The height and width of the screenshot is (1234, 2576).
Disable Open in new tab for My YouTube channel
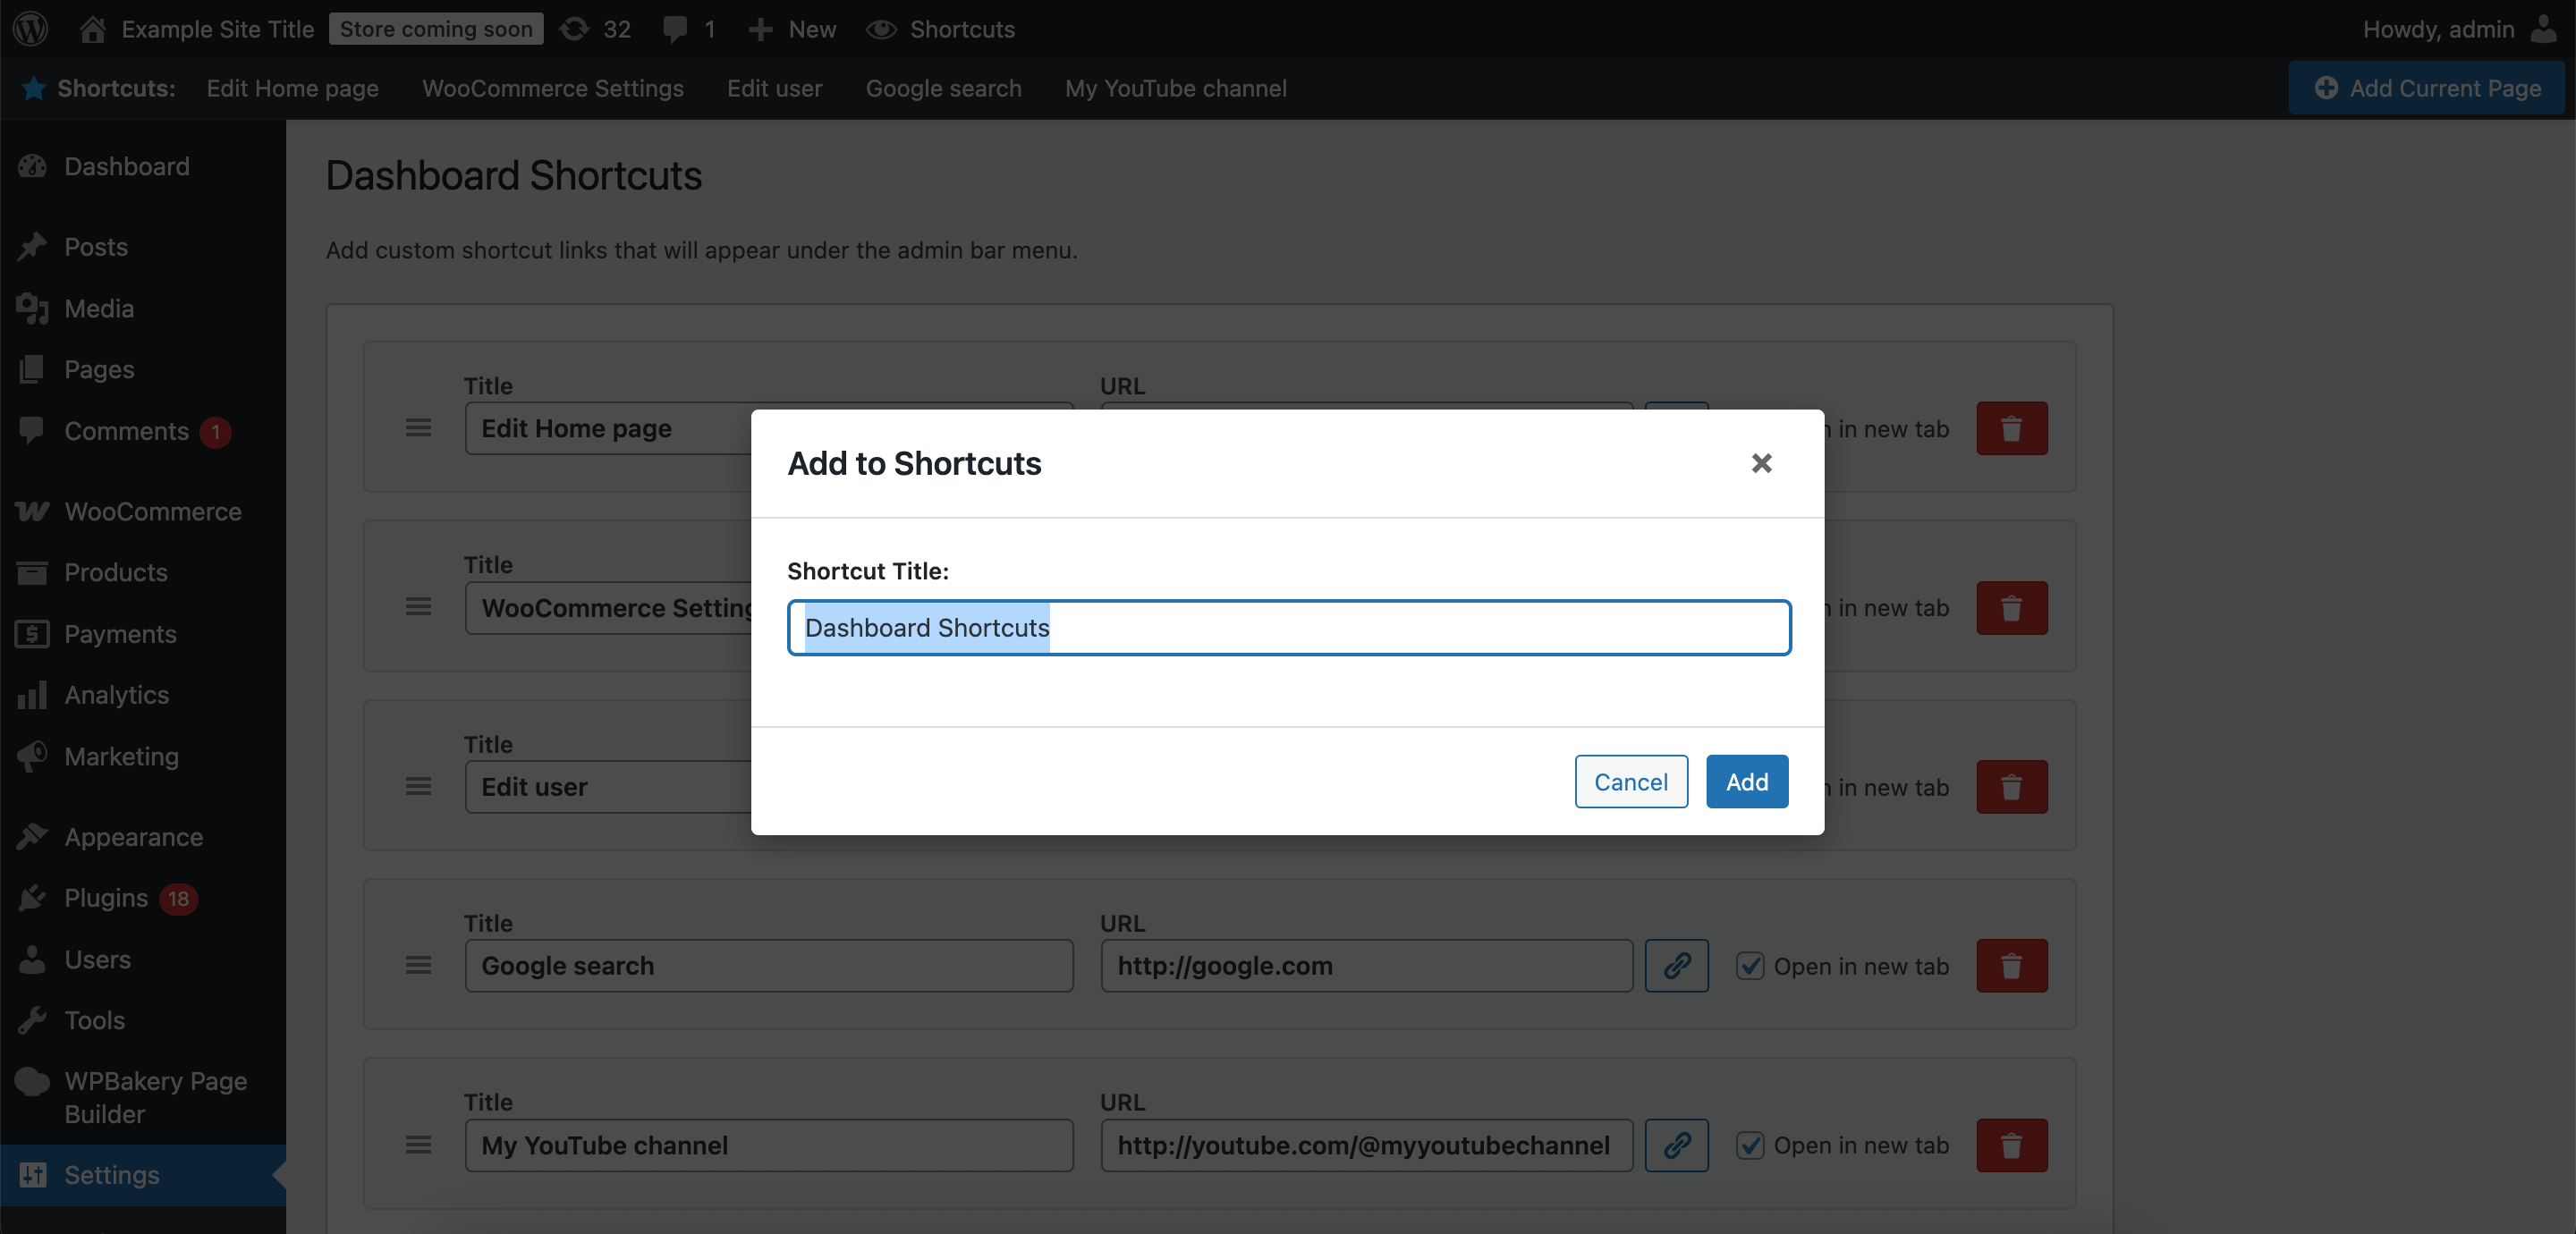(1751, 1145)
